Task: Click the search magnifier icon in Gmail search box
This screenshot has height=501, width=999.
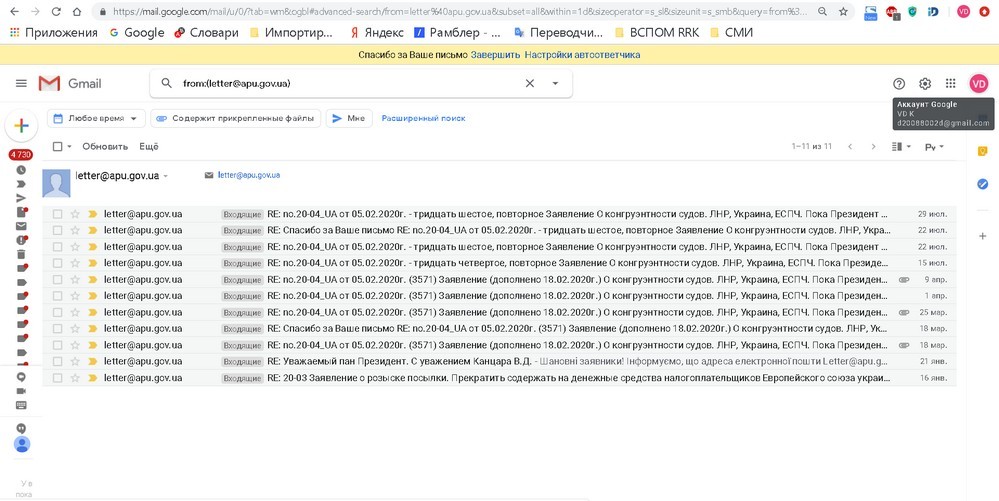Action: coord(167,84)
